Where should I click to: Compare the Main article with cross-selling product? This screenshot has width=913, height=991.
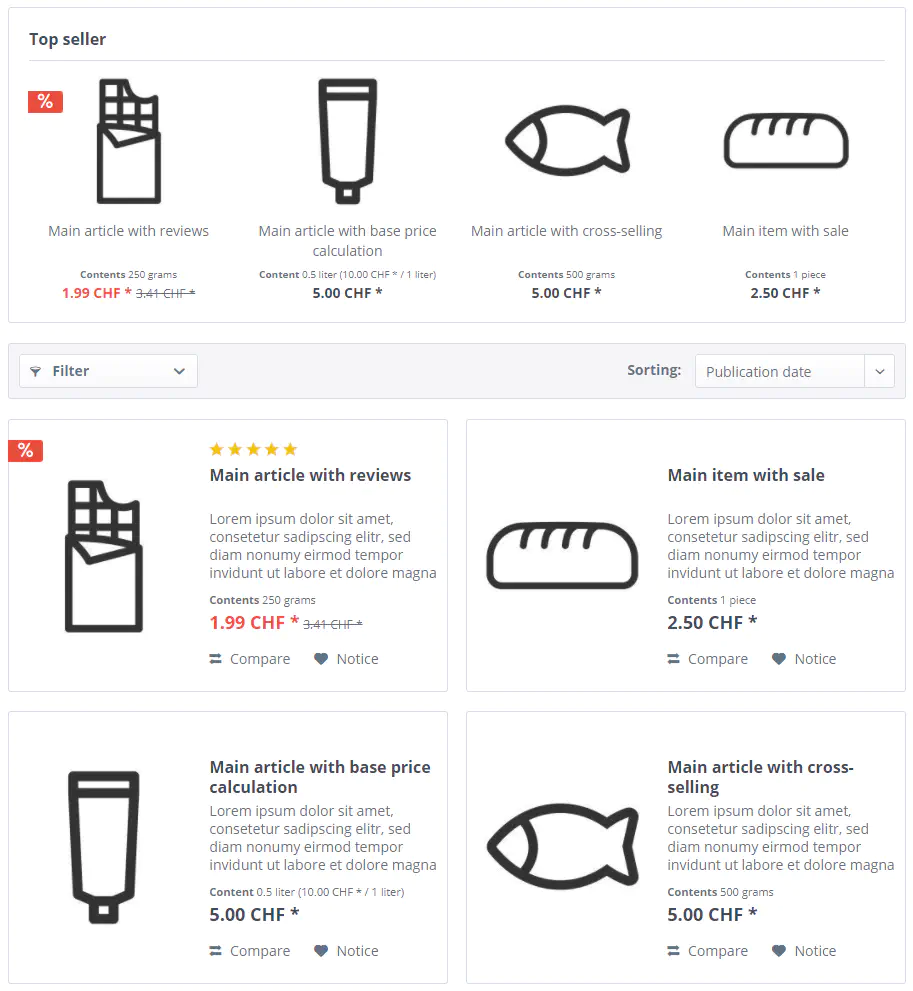point(707,951)
